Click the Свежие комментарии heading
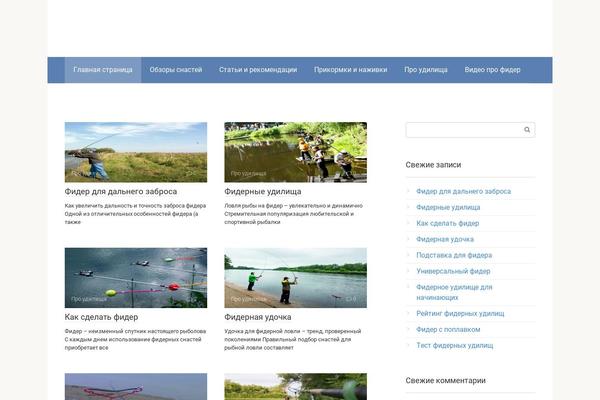This screenshot has width=600, height=400. (x=445, y=380)
